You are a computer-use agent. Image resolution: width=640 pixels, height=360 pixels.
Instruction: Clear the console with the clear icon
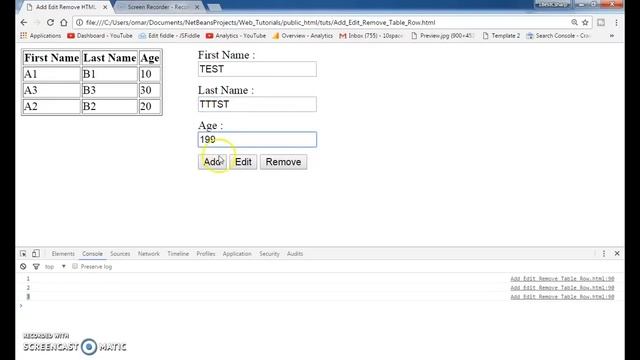(x=23, y=267)
